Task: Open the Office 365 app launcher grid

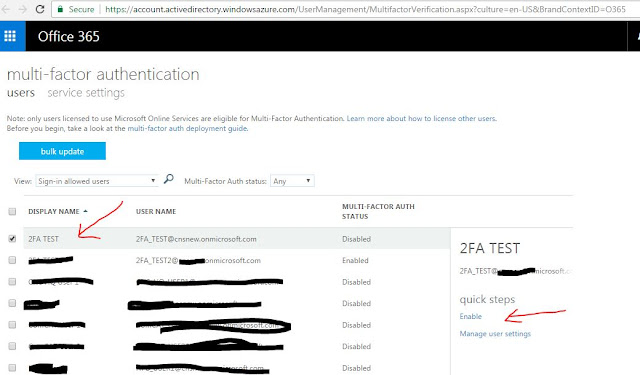Action: pyautogui.click(x=10, y=36)
